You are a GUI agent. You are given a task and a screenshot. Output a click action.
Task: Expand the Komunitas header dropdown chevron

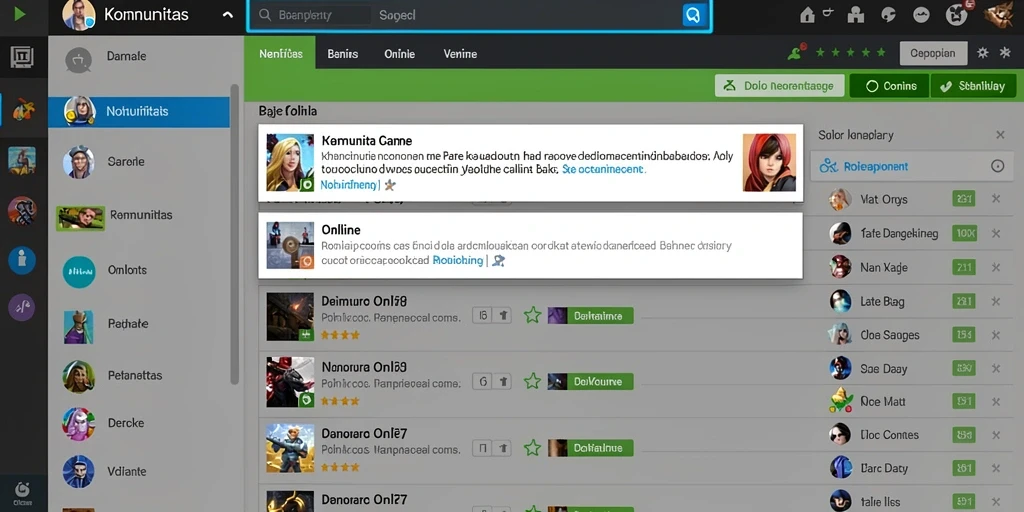(228, 14)
